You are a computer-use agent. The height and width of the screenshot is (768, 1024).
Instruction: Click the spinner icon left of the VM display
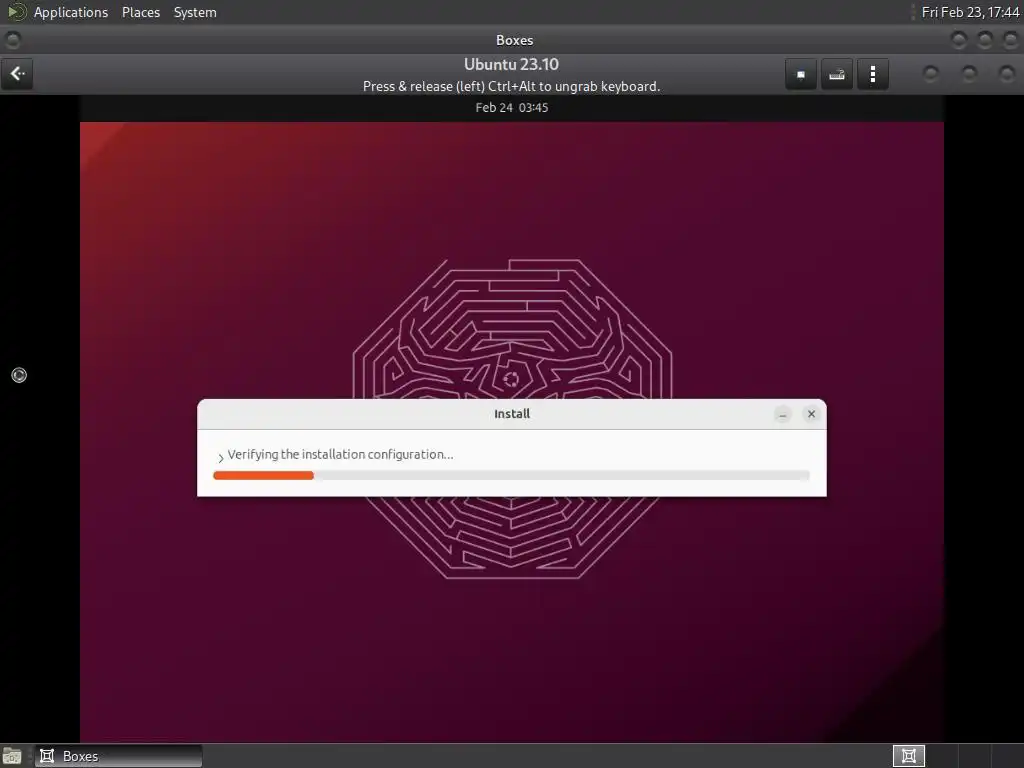(19, 375)
